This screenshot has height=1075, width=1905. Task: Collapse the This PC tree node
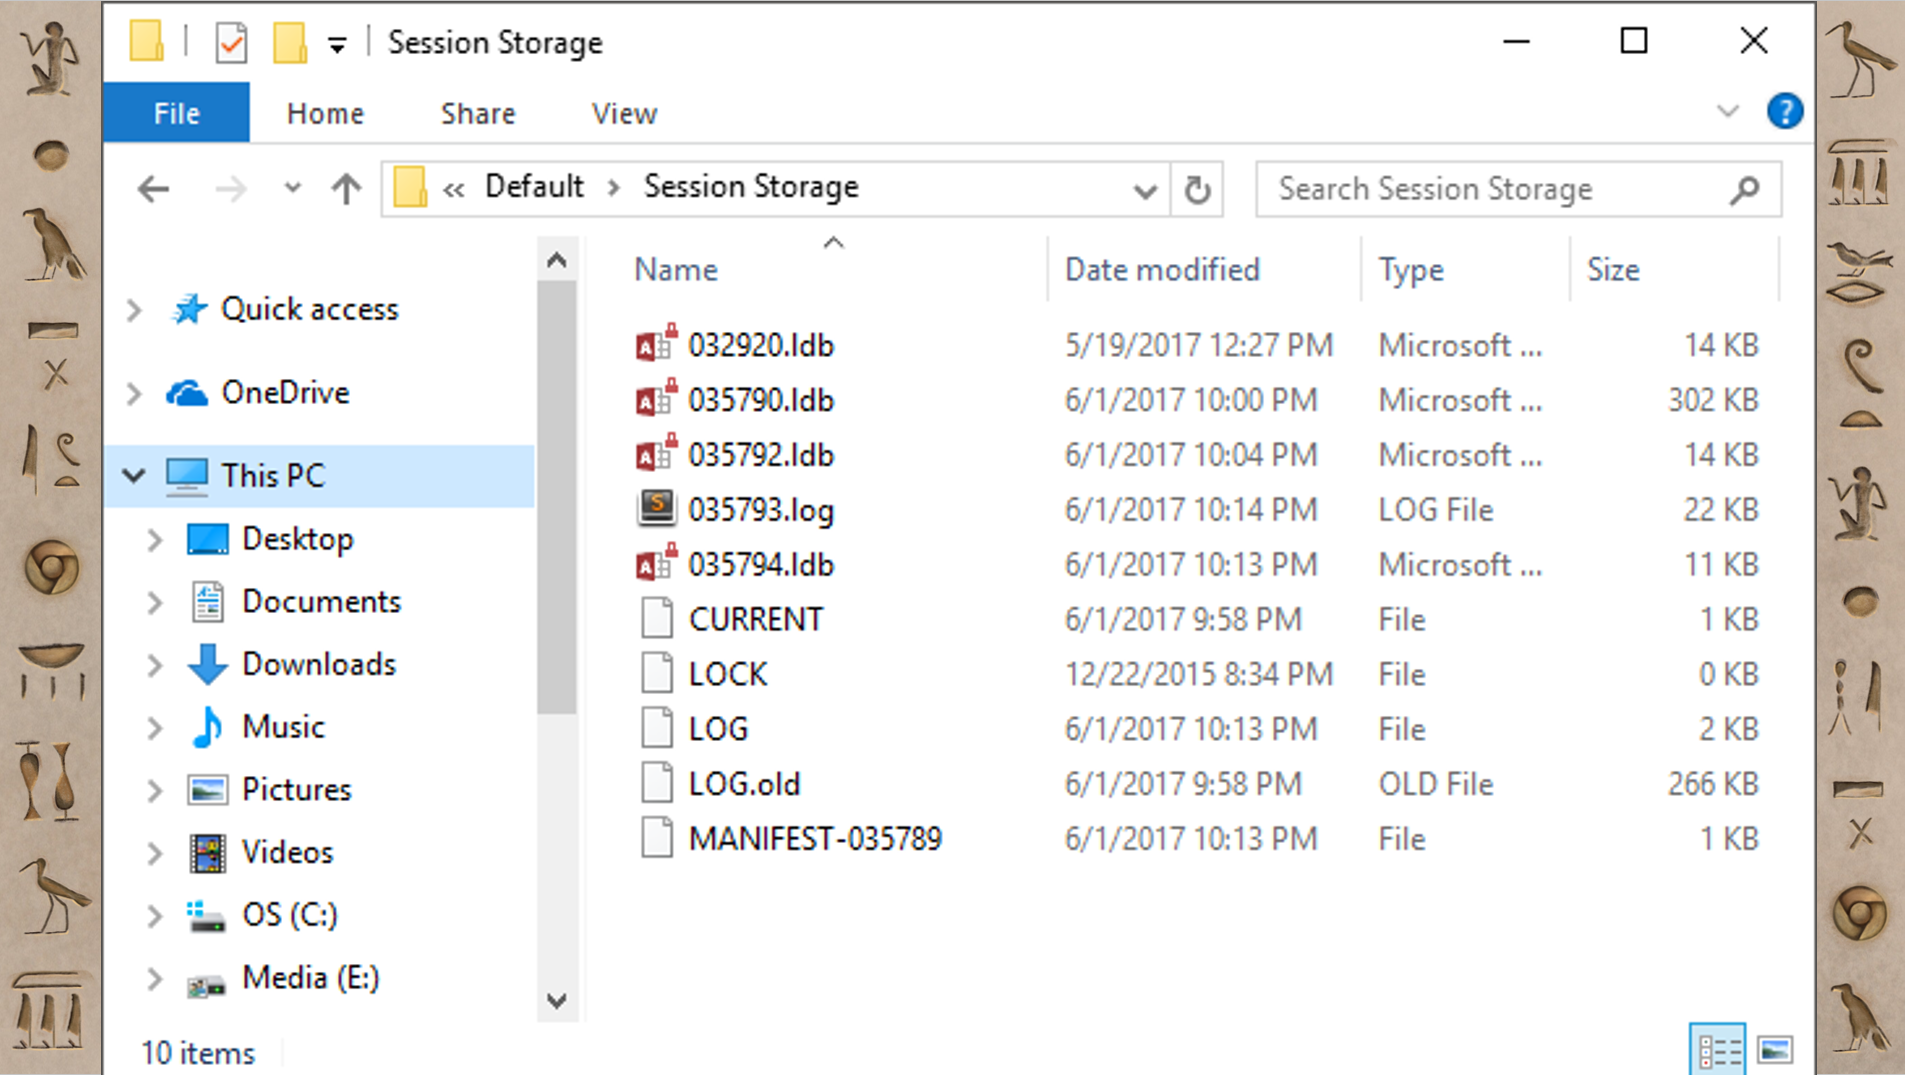134,475
